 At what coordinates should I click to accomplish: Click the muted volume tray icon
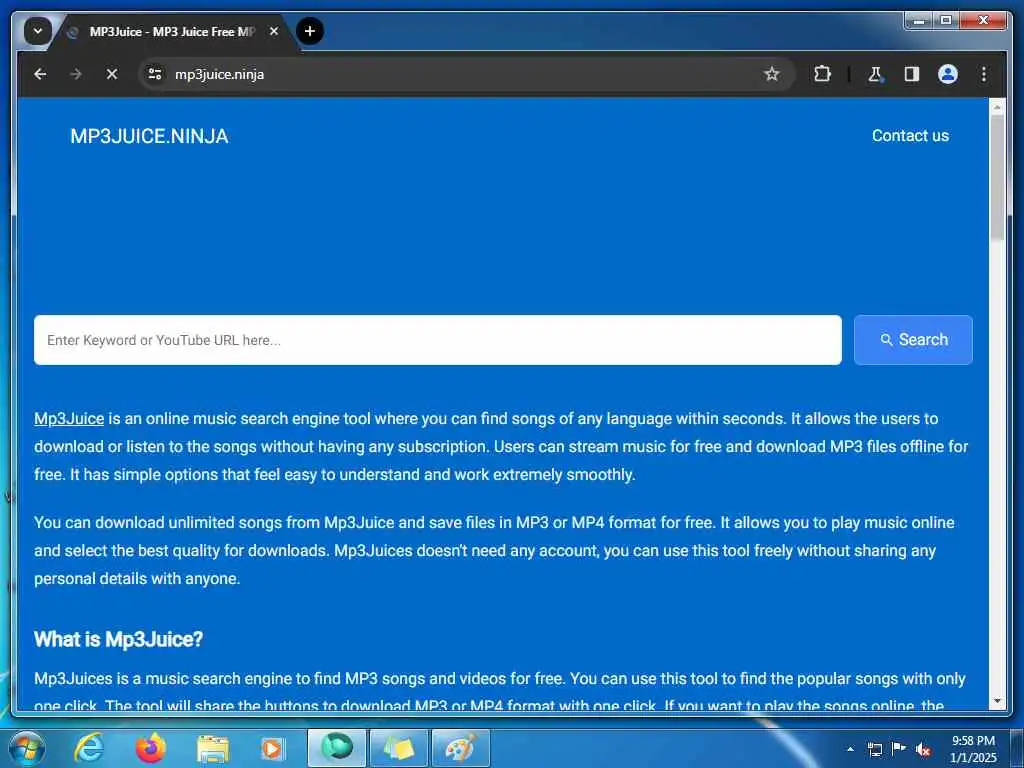[923, 750]
